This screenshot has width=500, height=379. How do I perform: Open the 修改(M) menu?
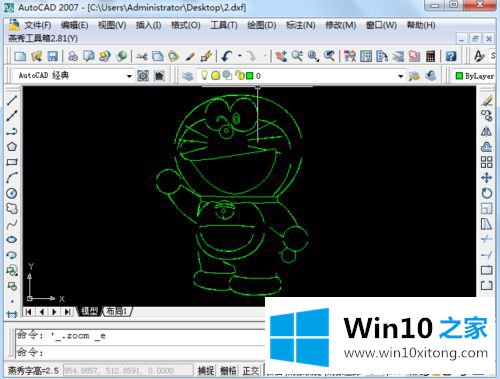(x=341, y=25)
